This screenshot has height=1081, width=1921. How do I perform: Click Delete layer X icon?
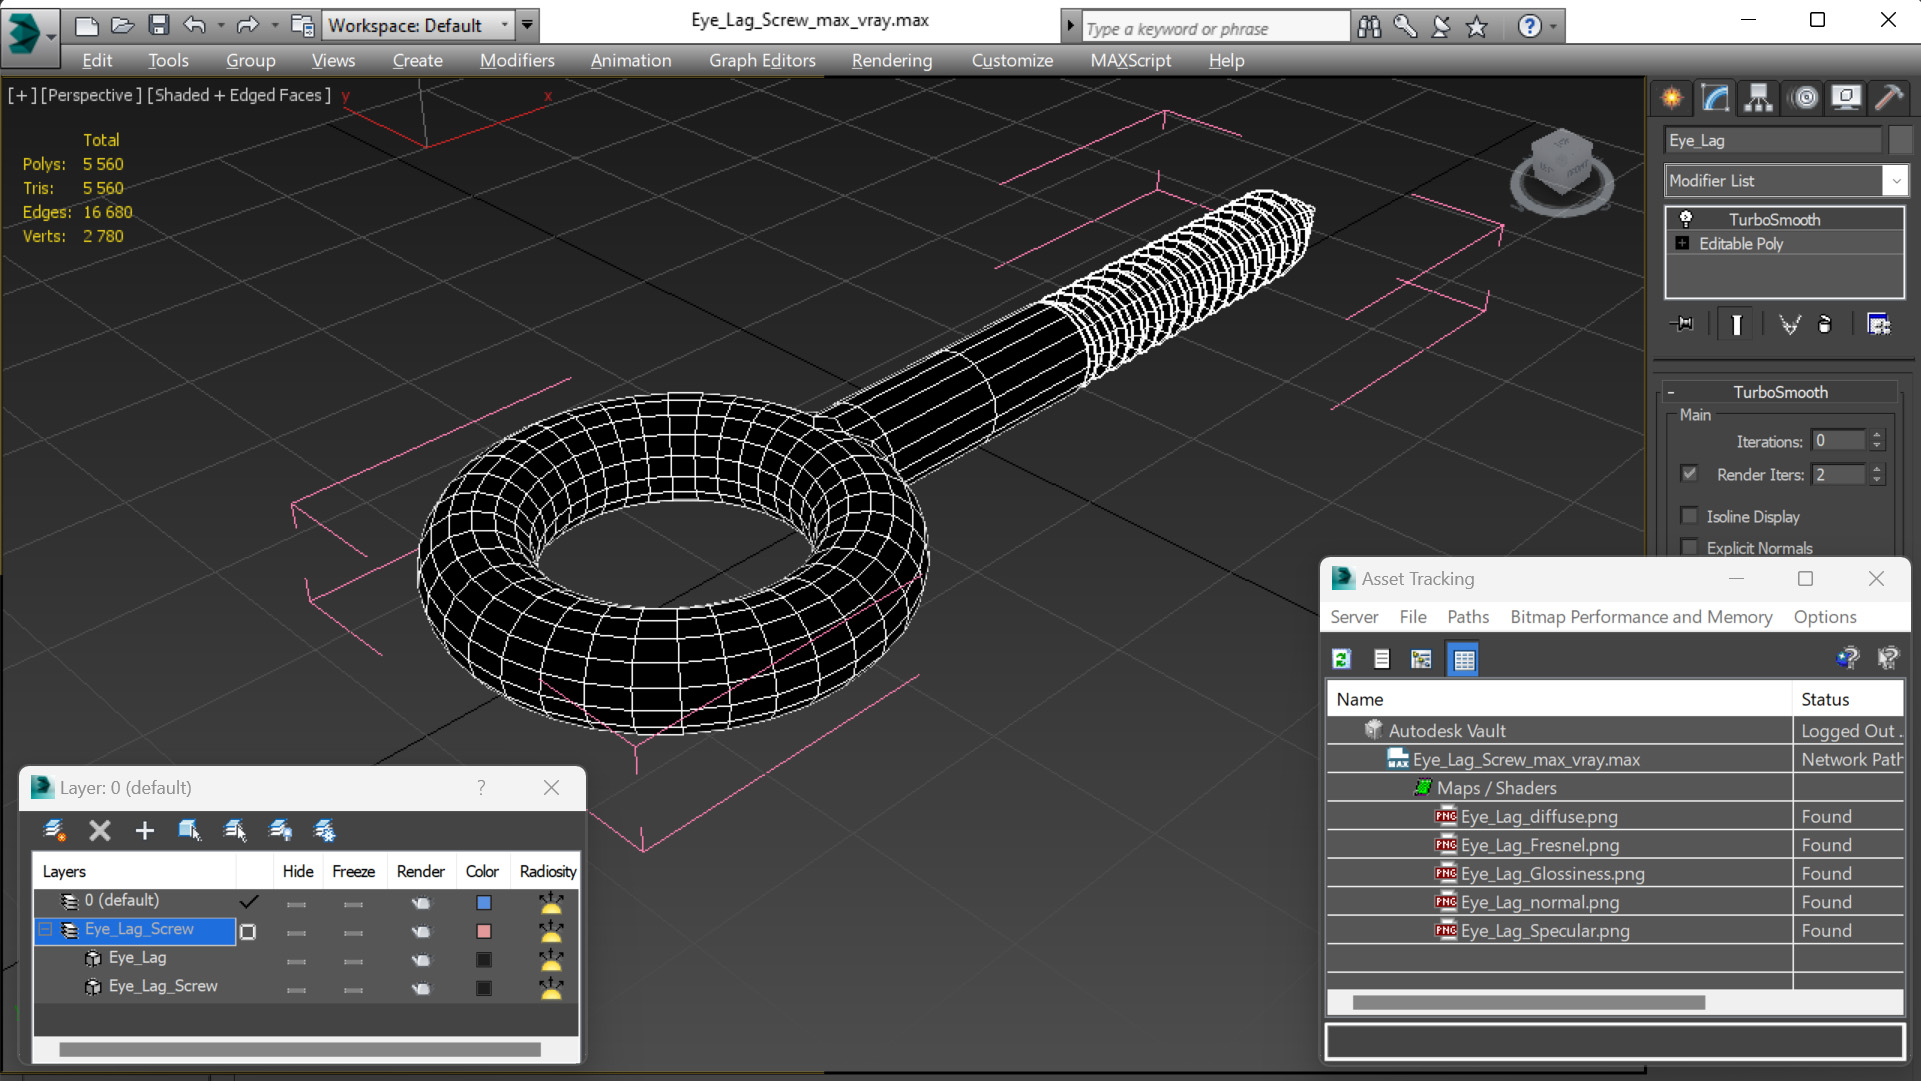pos(99,830)
